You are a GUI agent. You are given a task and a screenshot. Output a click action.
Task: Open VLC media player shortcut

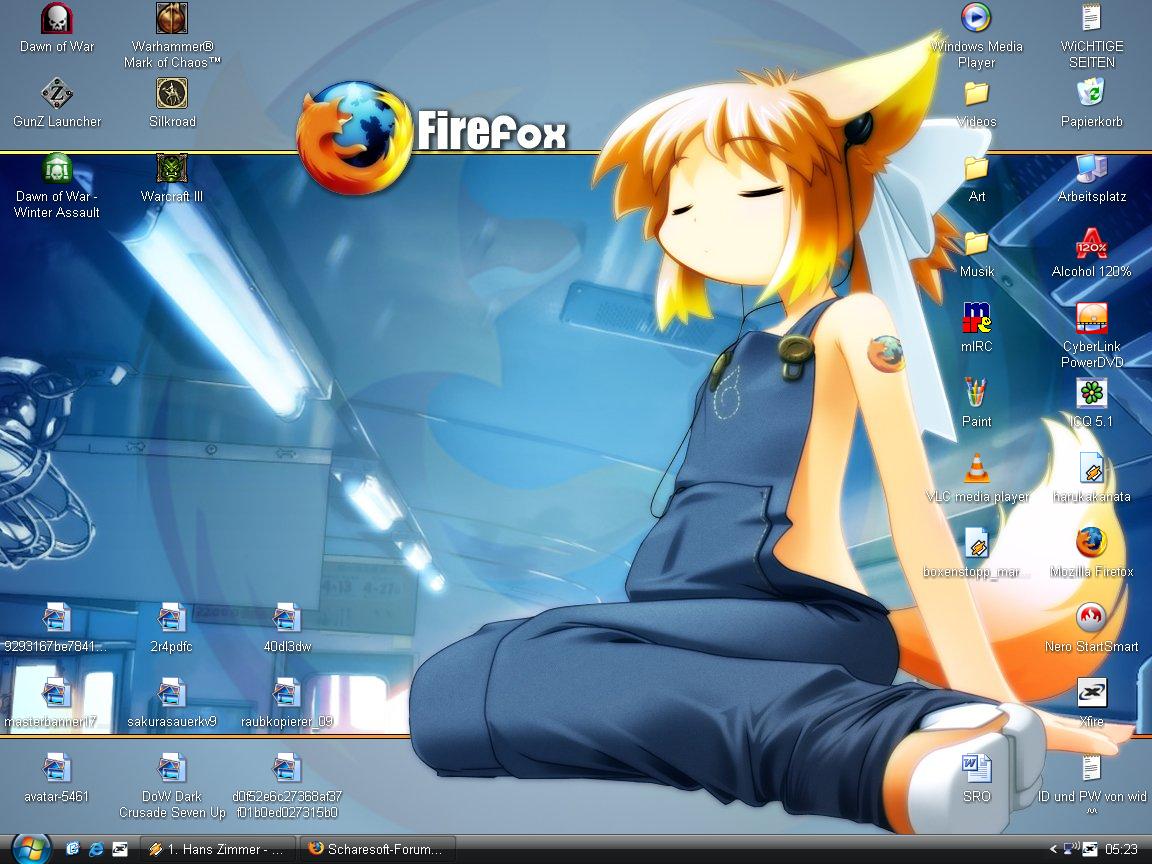pos(976,469)
